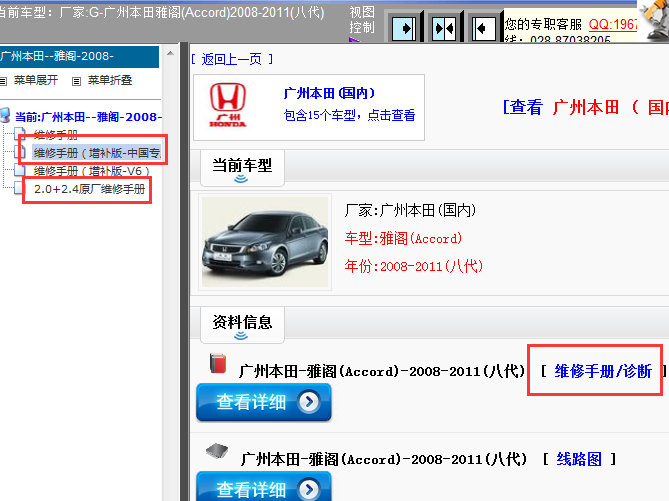
Task: Open the 维修手册/诊断 link
Action: (603, 371)
